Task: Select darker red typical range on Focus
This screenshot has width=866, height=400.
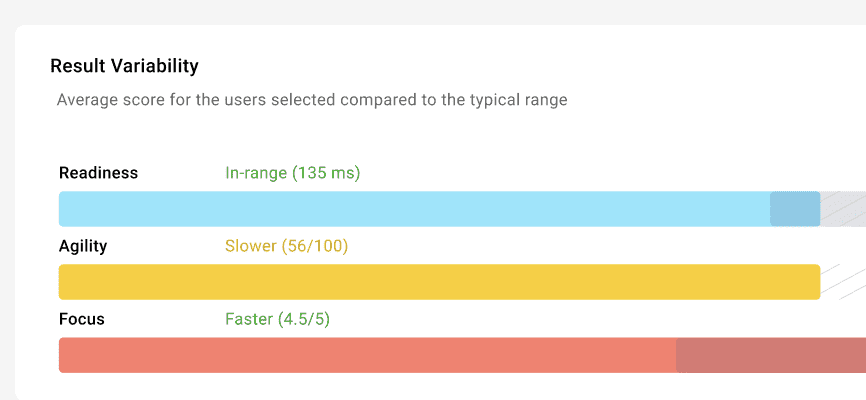Action: coord(771,355)
